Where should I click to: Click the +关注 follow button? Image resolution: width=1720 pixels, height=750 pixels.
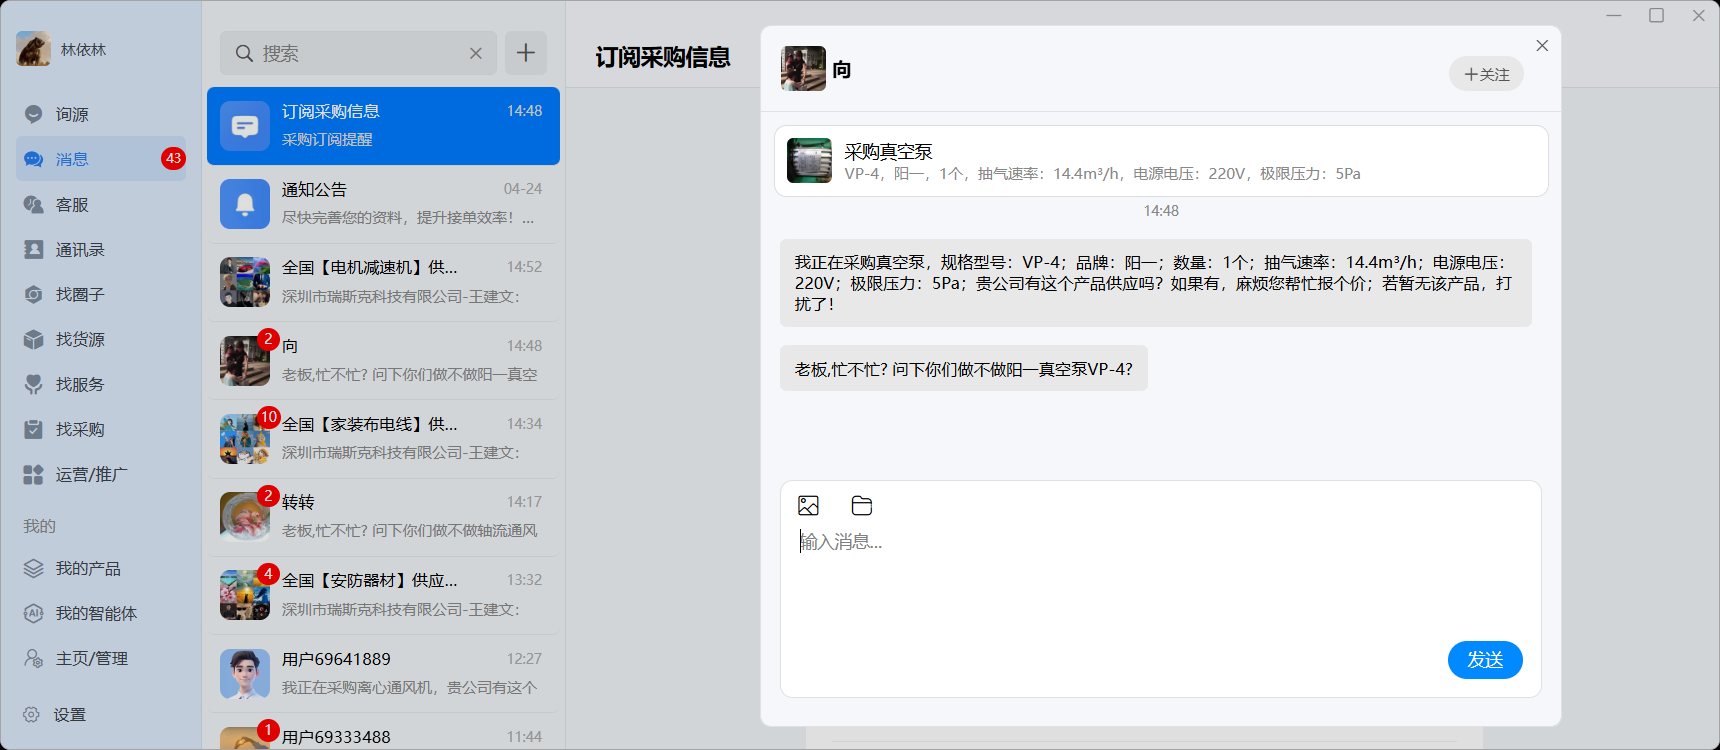1486,74
